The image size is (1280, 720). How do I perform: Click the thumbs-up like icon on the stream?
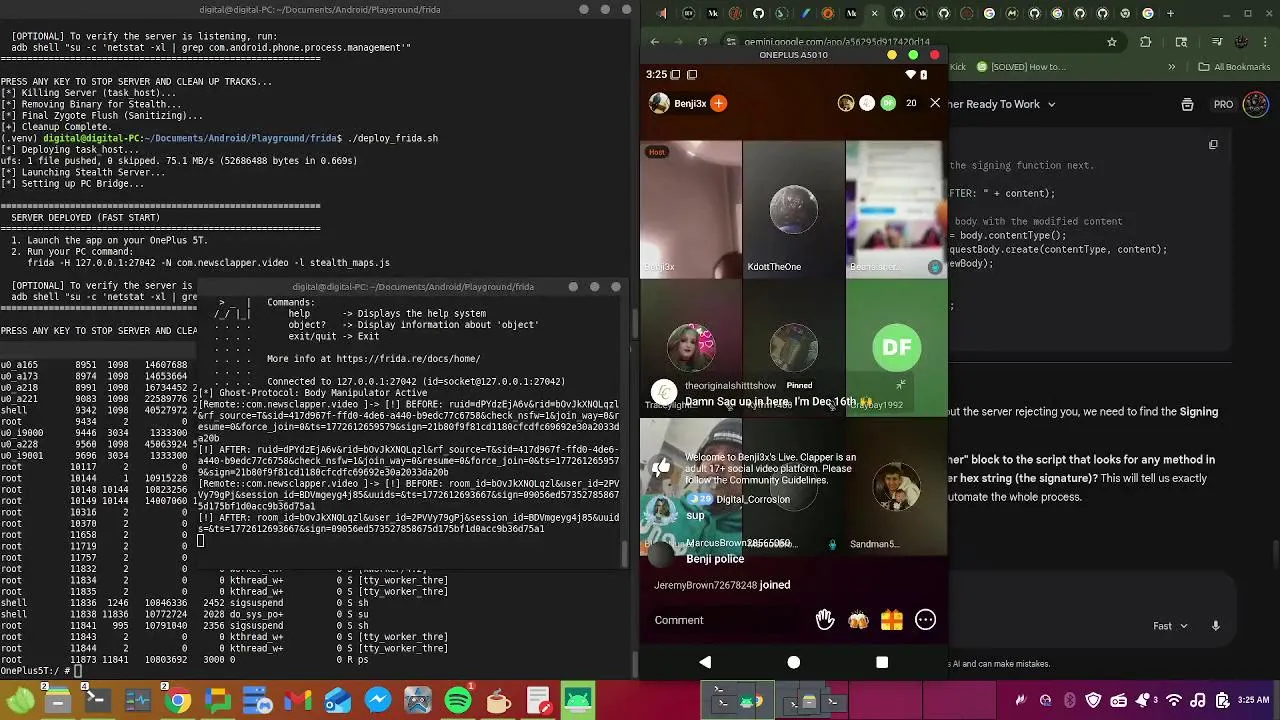(661, 466)
